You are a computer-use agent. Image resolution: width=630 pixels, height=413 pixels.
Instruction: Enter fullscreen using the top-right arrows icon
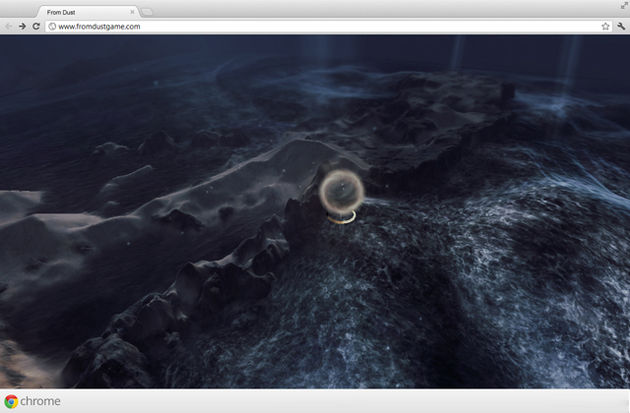click(x=622, y=6)
